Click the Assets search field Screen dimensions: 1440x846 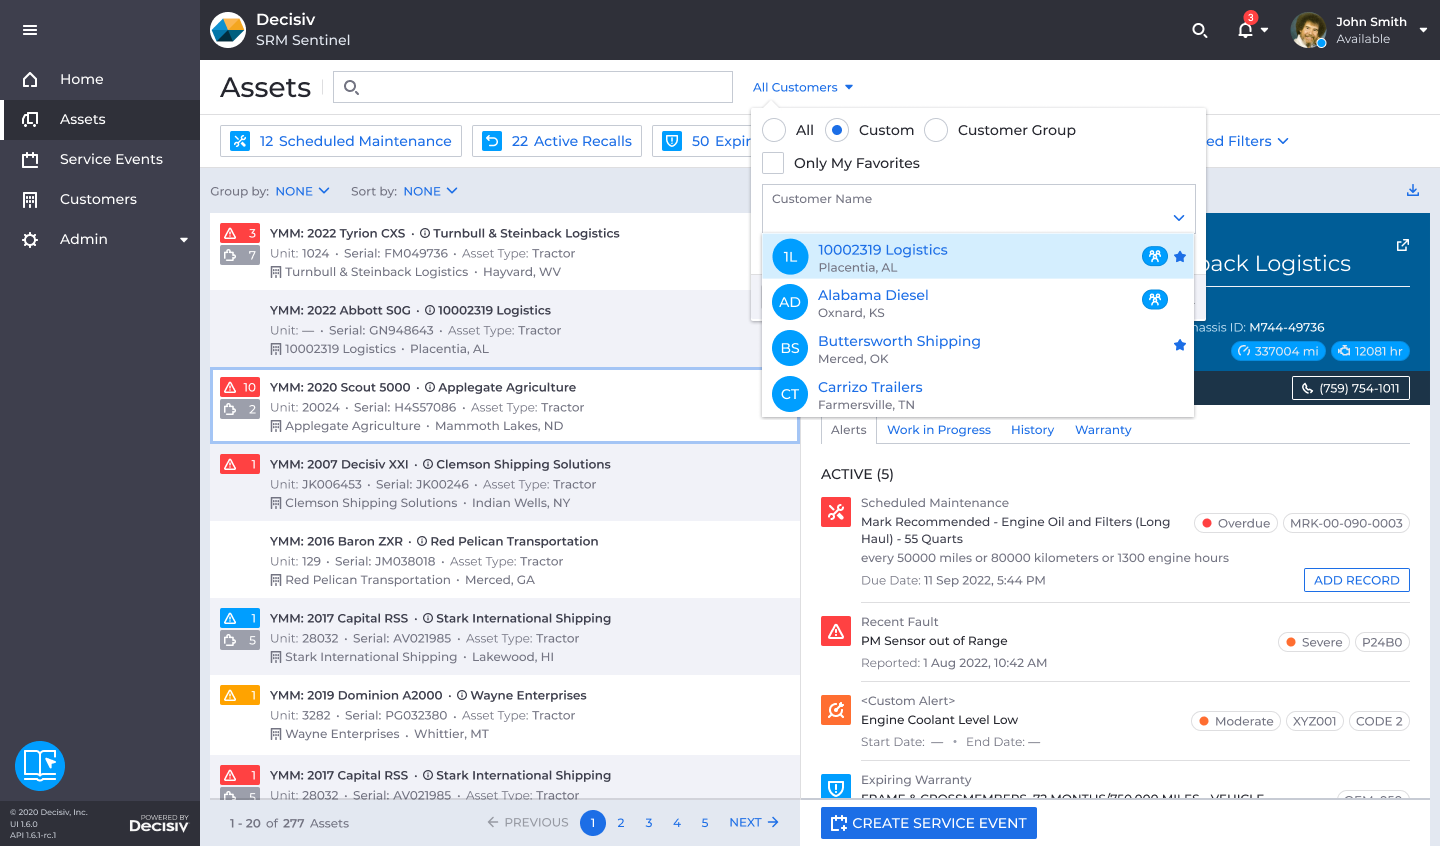pyautogui.click(x=533, y=87)
